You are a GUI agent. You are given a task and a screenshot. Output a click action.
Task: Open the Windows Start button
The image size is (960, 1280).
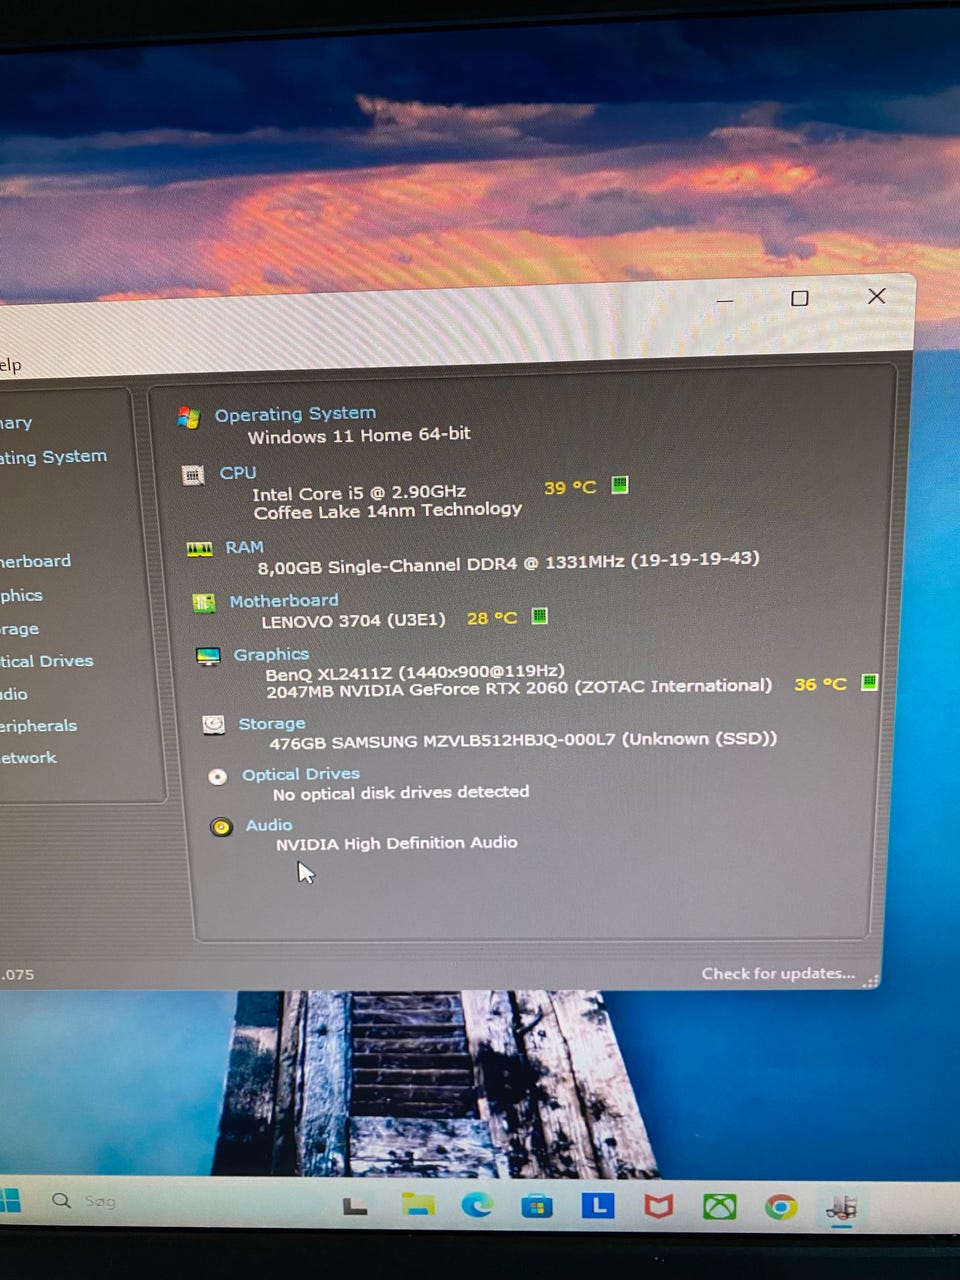(x=9, y=1200)
